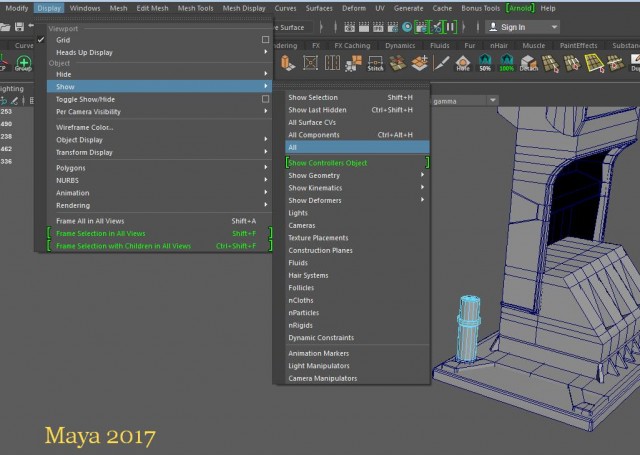Click the yellow-outlined grid selection shelf icon
This screenshot has height=455, width=640.
pos(594,63)
